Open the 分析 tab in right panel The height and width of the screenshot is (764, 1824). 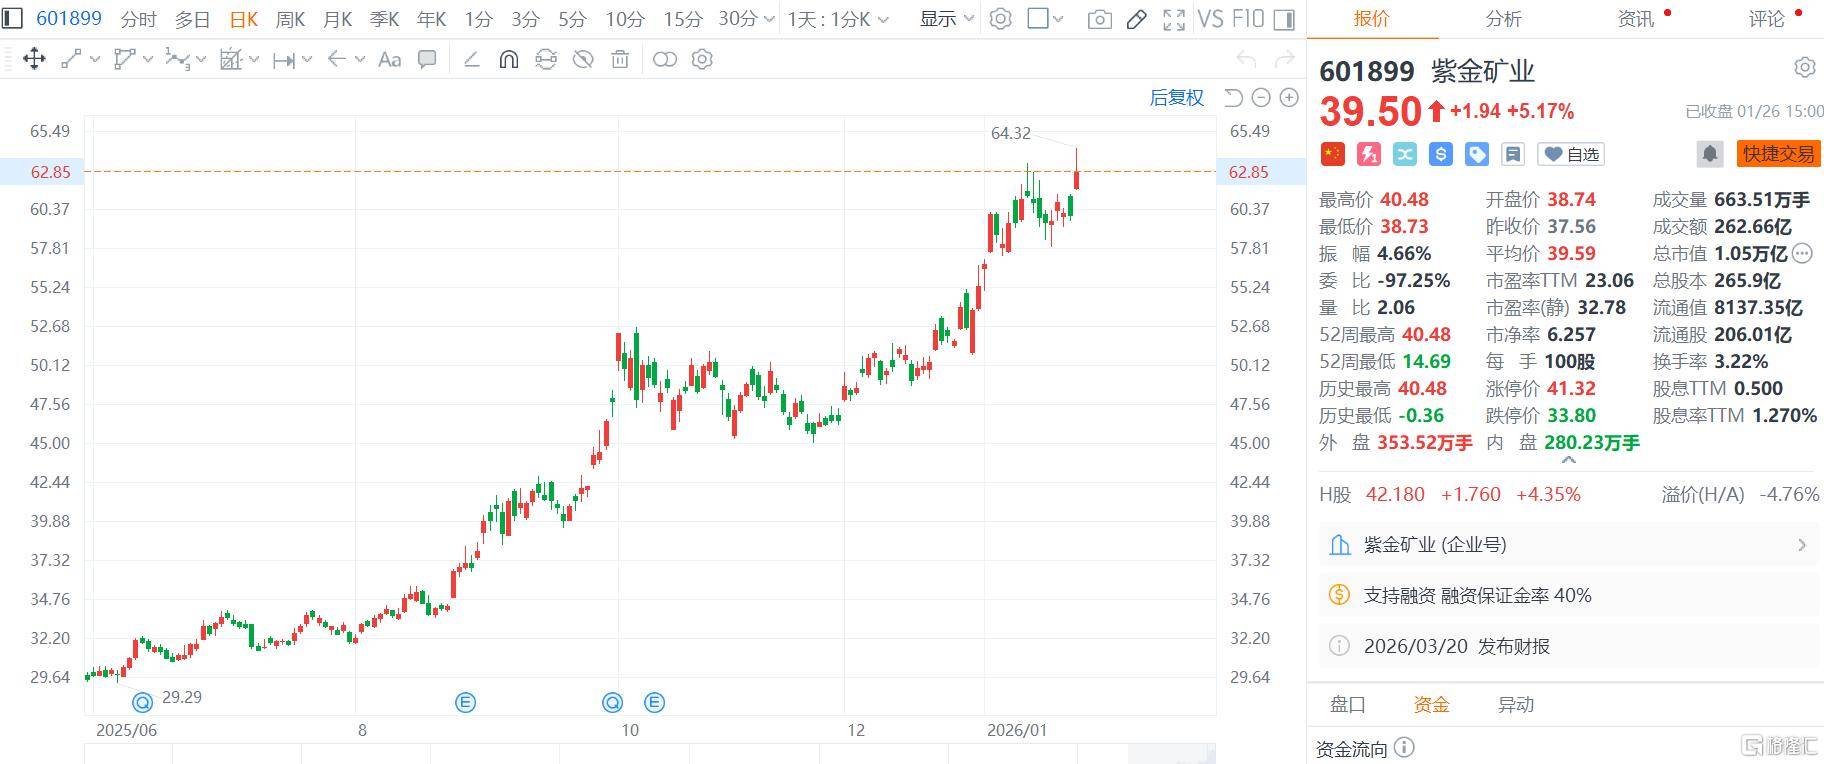coord(1503,19)
